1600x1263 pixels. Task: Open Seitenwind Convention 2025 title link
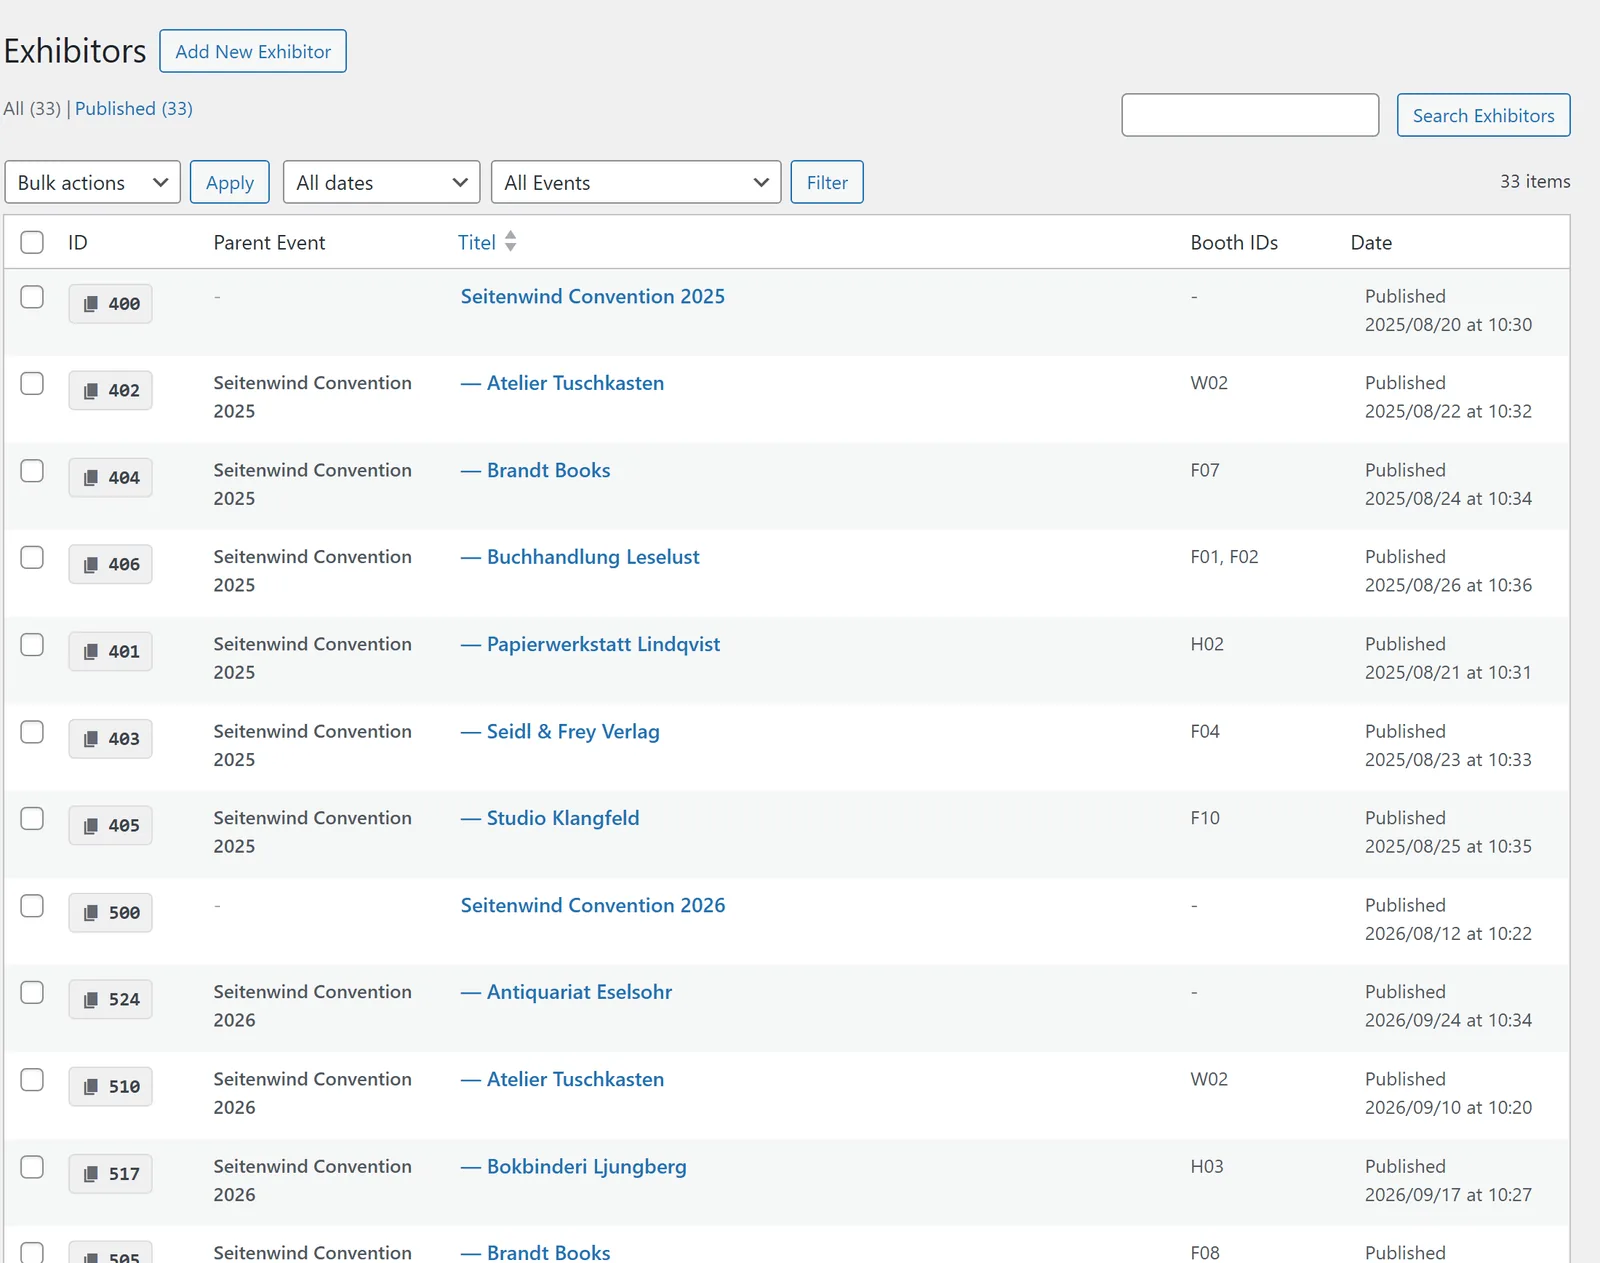click(593, 297)
